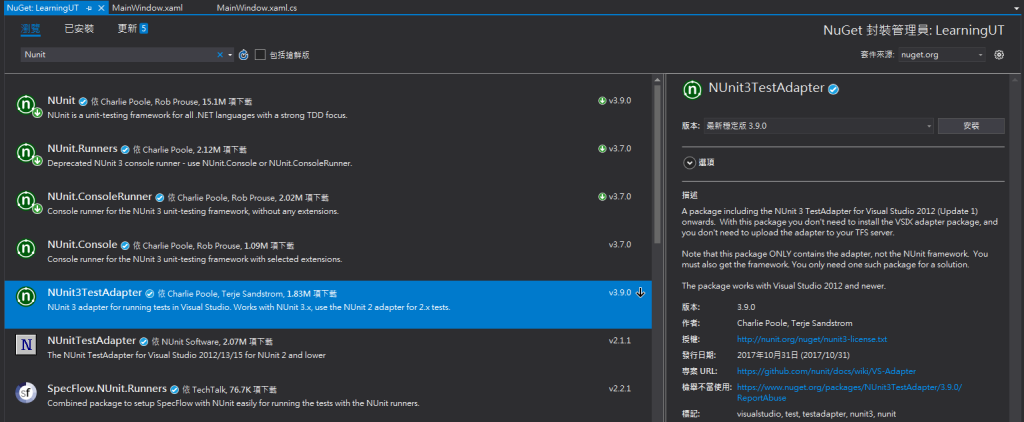Open the VS-Adapter project URL link
1024x422 pixels.
click(x=826, y=371)
